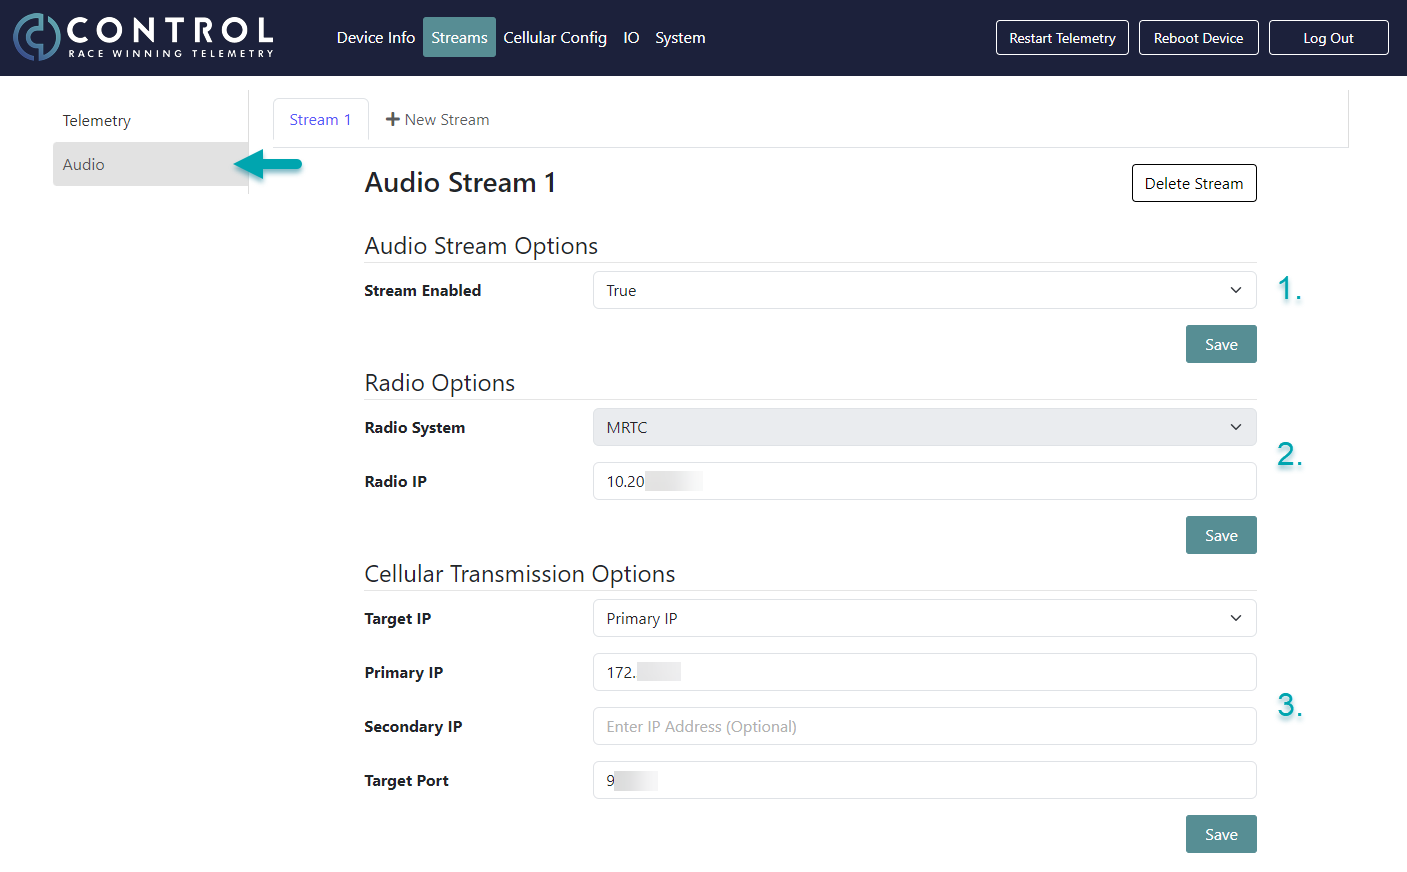The image size is (1407, 872).
Task: Save the Audio Stream Options
Action: point(1221,344)
